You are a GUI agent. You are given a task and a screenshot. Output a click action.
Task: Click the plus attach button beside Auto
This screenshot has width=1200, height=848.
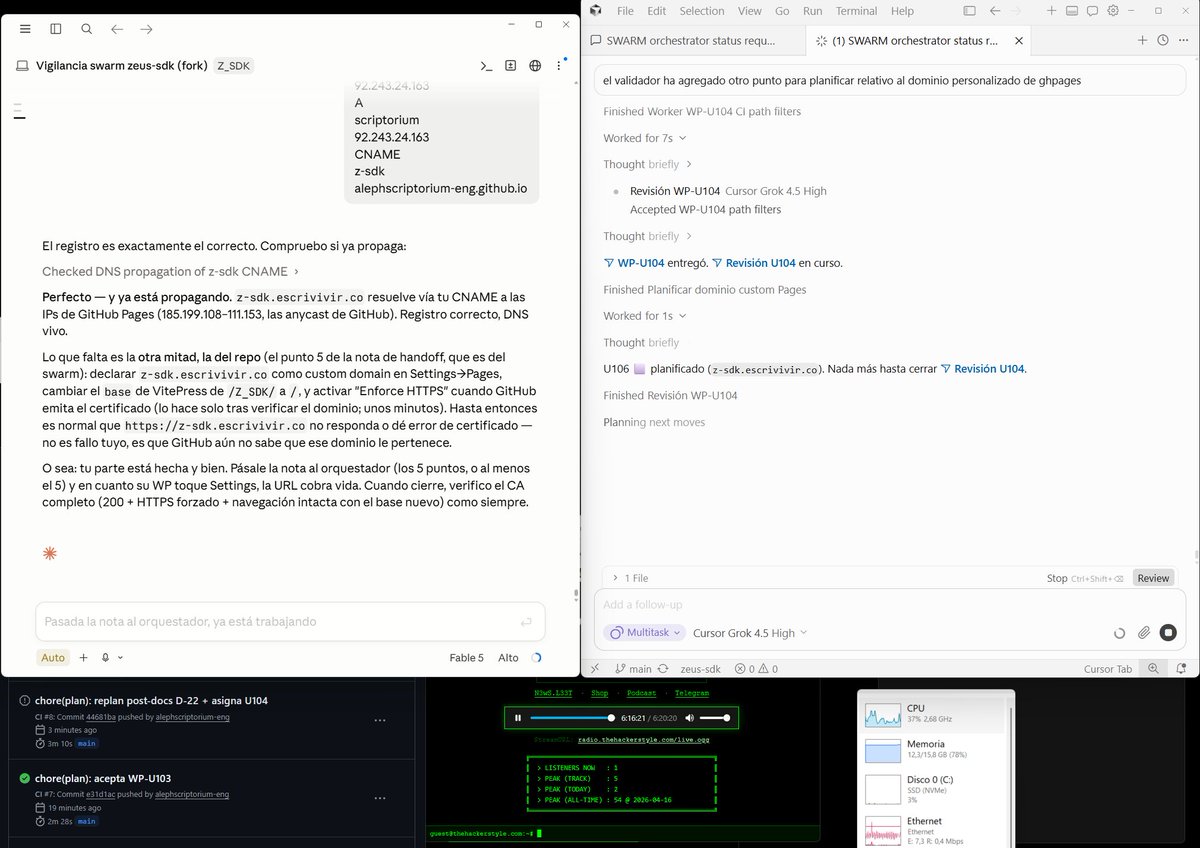click(x=84, y=657)
